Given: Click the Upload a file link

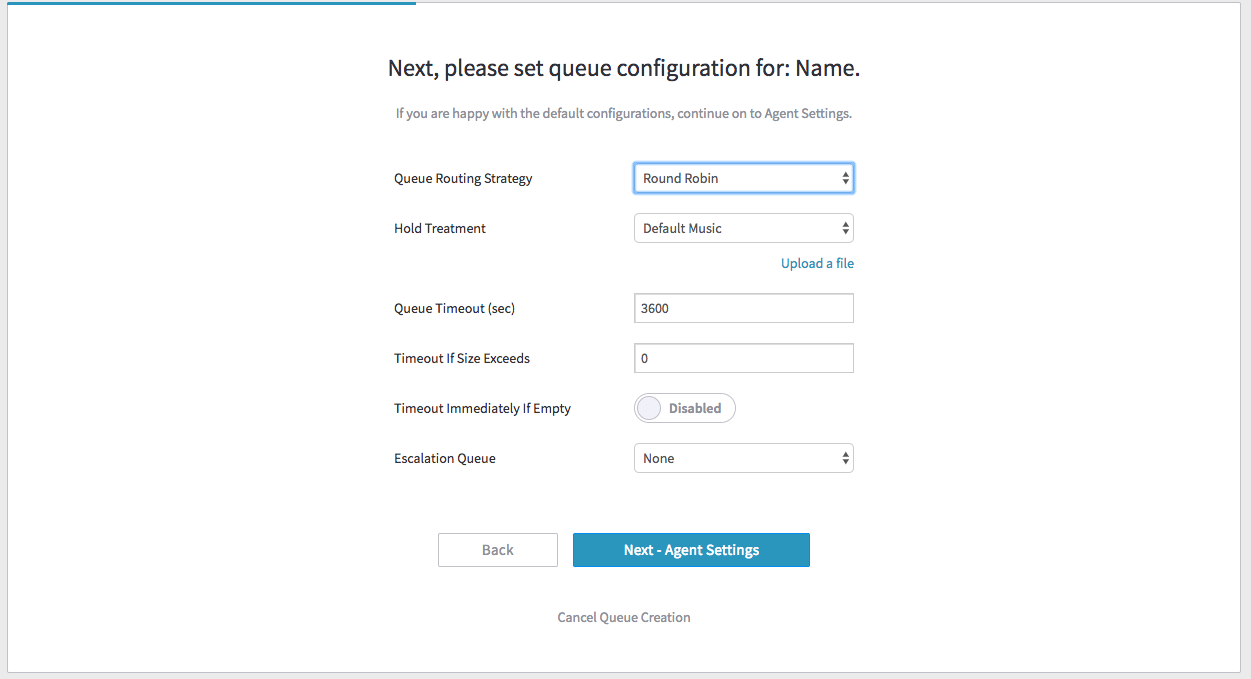Looking at the screenshot, I should 817,263.
